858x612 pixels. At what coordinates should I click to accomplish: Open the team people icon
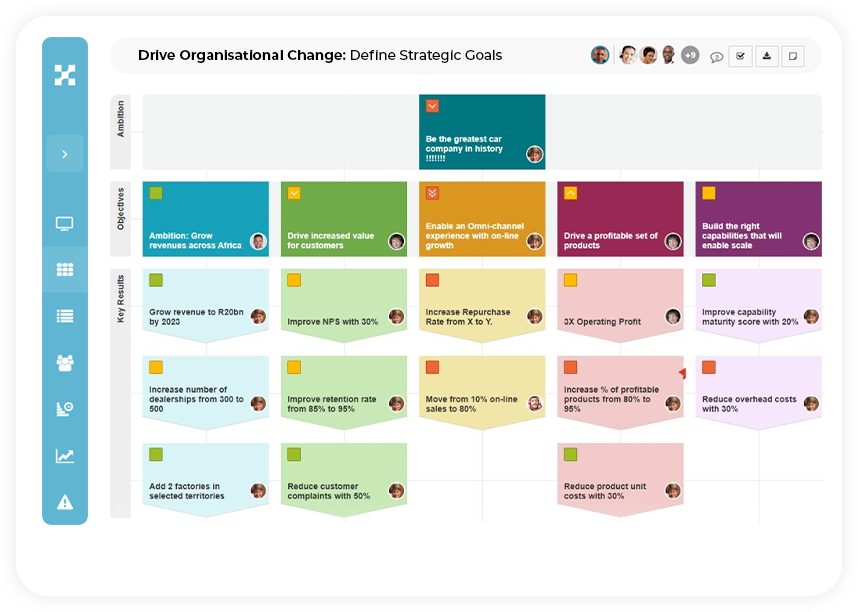click(65, 363)
